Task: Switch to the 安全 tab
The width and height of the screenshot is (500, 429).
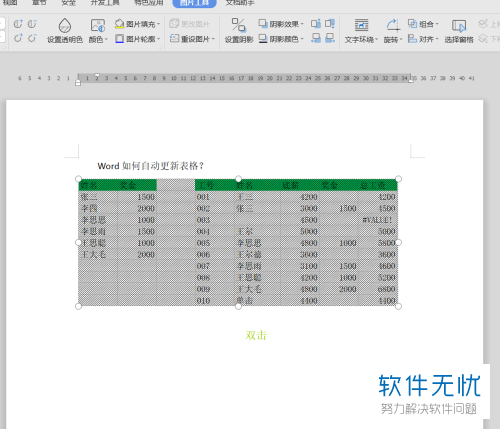Action: [69, 3]
